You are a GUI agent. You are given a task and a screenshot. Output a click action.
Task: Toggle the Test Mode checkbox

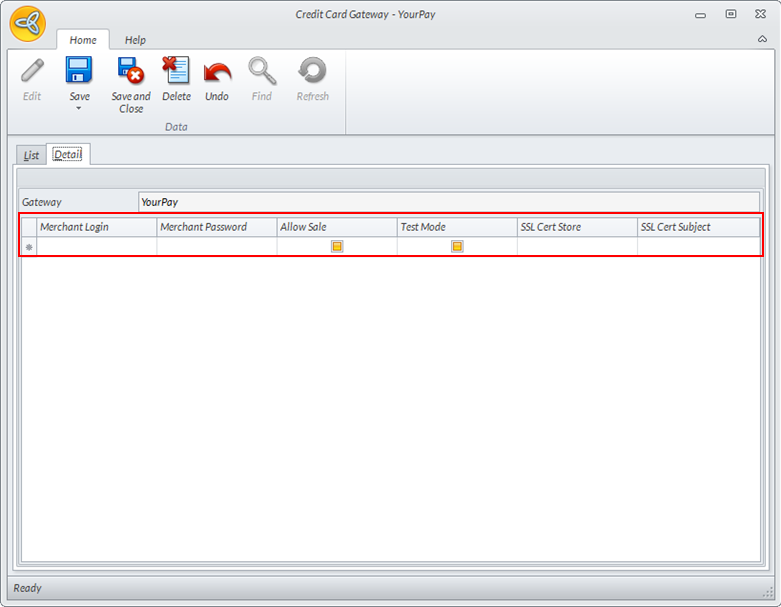pyautogui.click(x=457, y=246)
